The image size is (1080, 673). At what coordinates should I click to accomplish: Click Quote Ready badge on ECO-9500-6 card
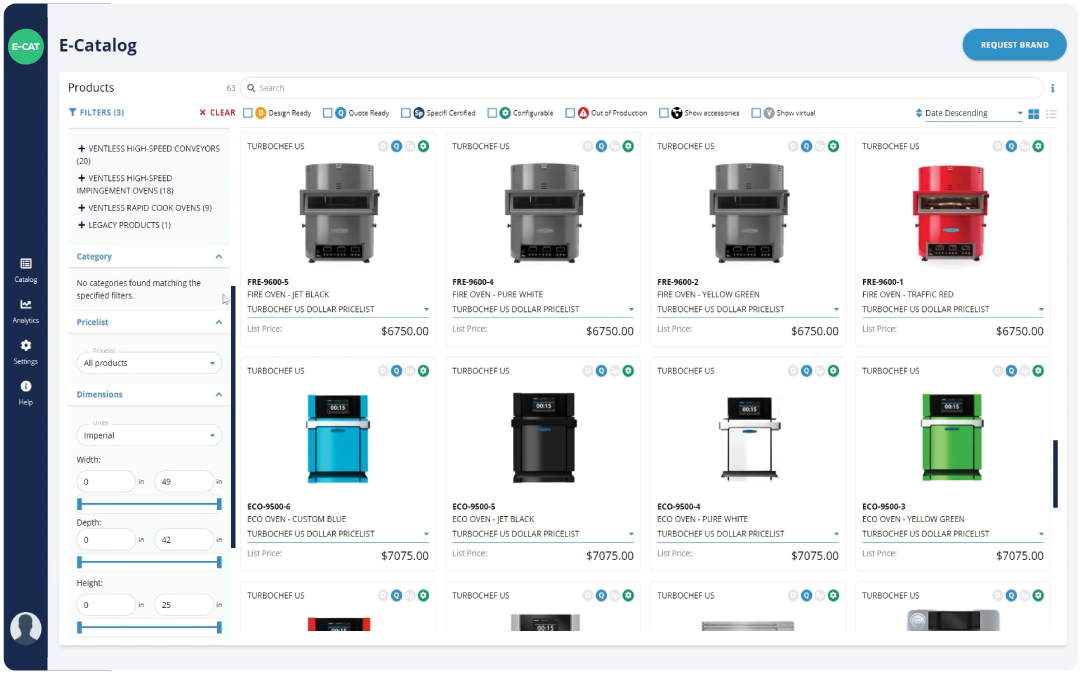tap(397, 371)
